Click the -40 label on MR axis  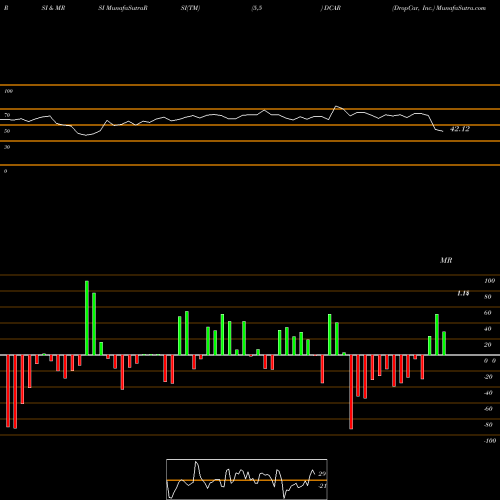coord(488,393)
